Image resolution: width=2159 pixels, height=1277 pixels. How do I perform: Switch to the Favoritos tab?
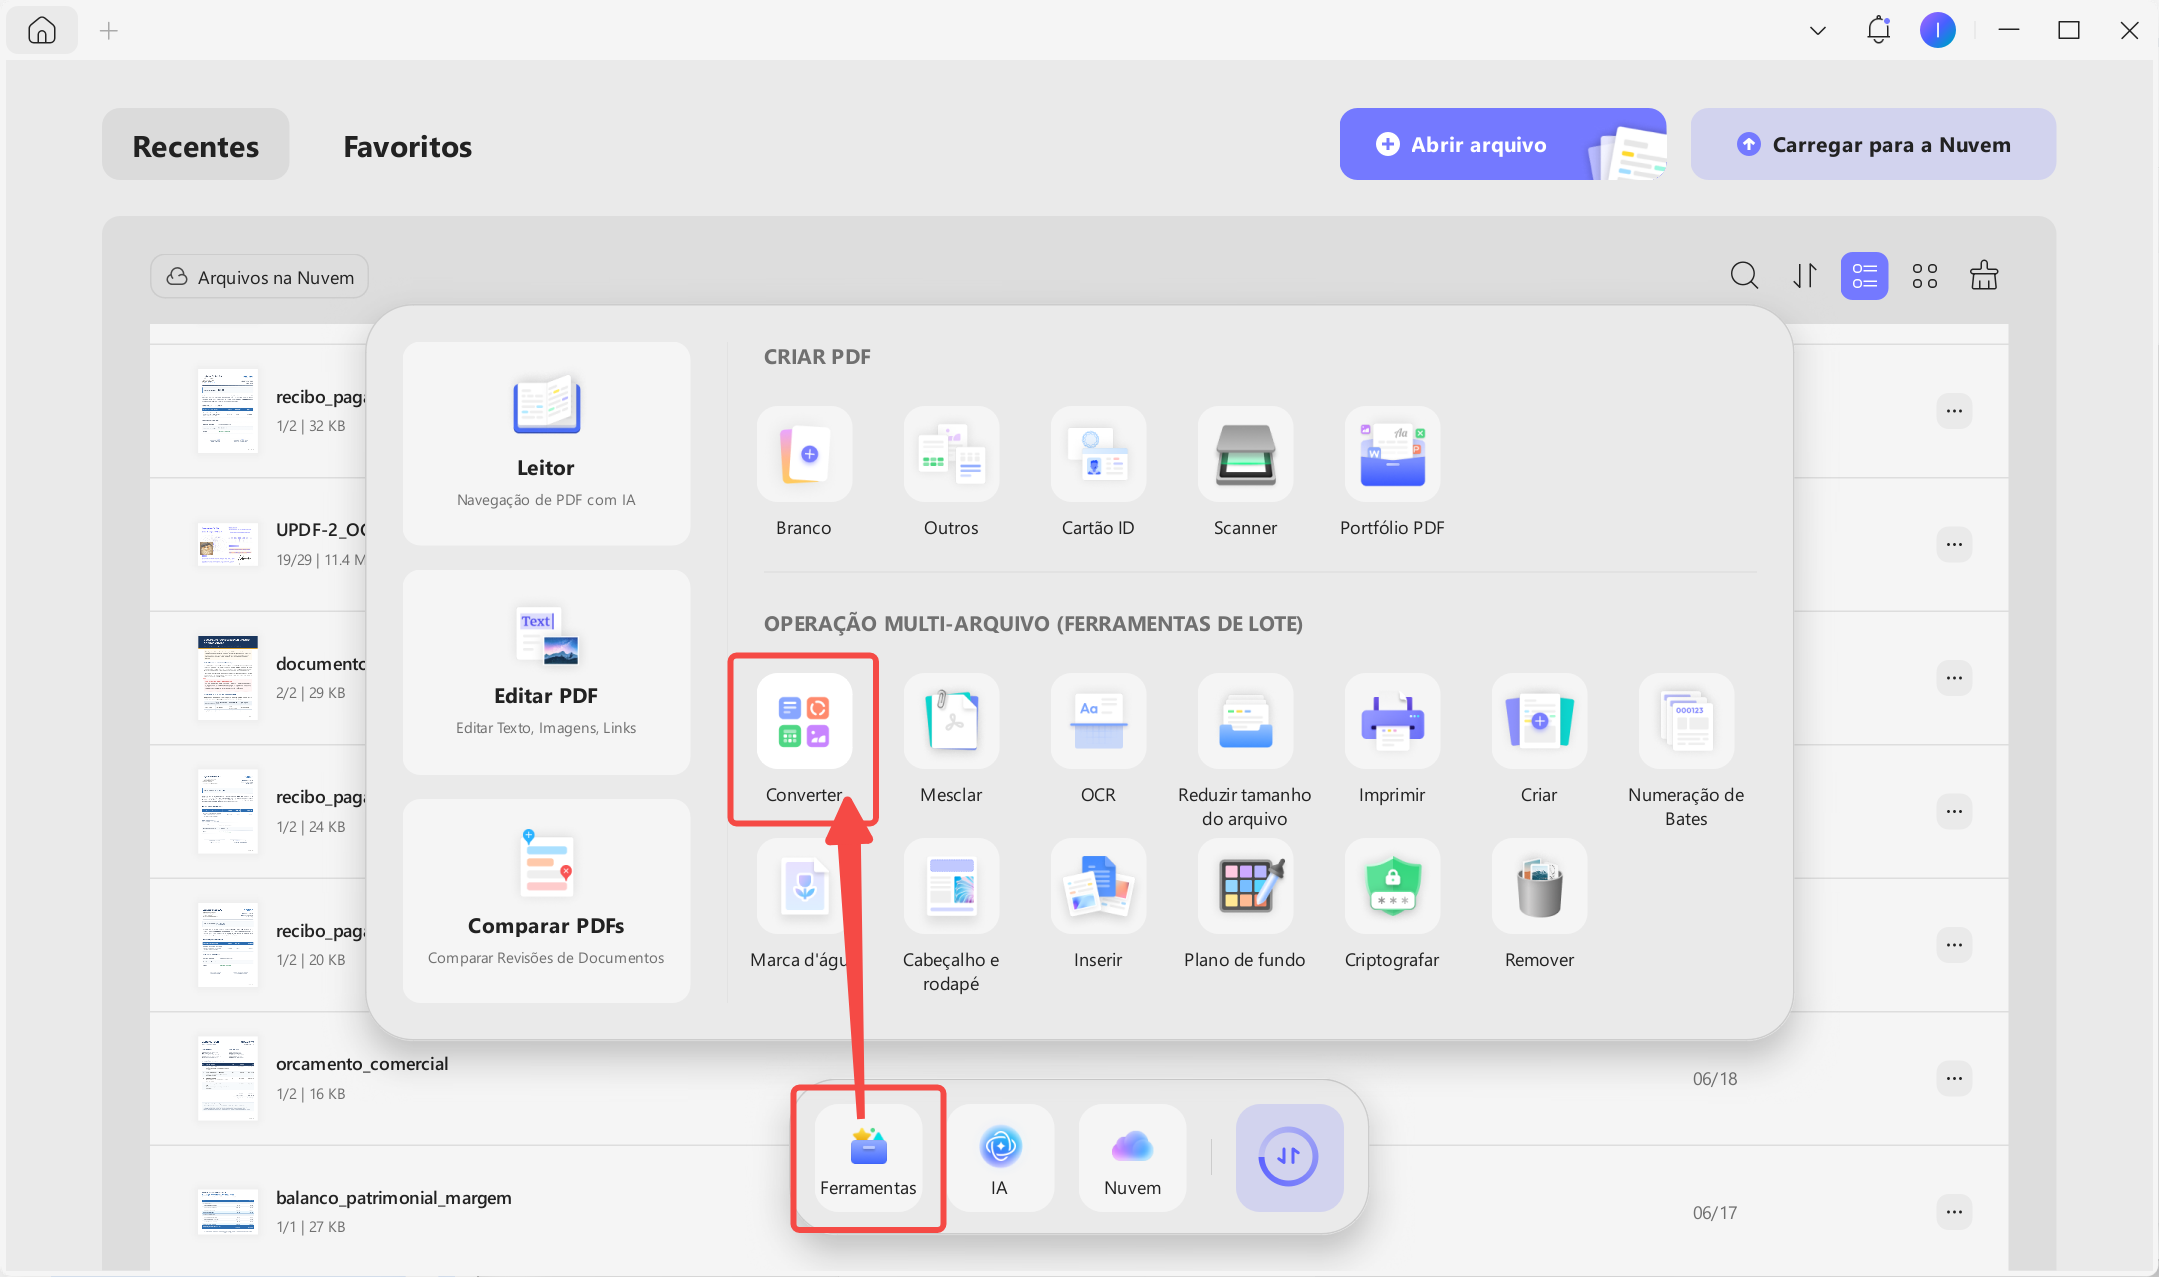pos(408,145)
